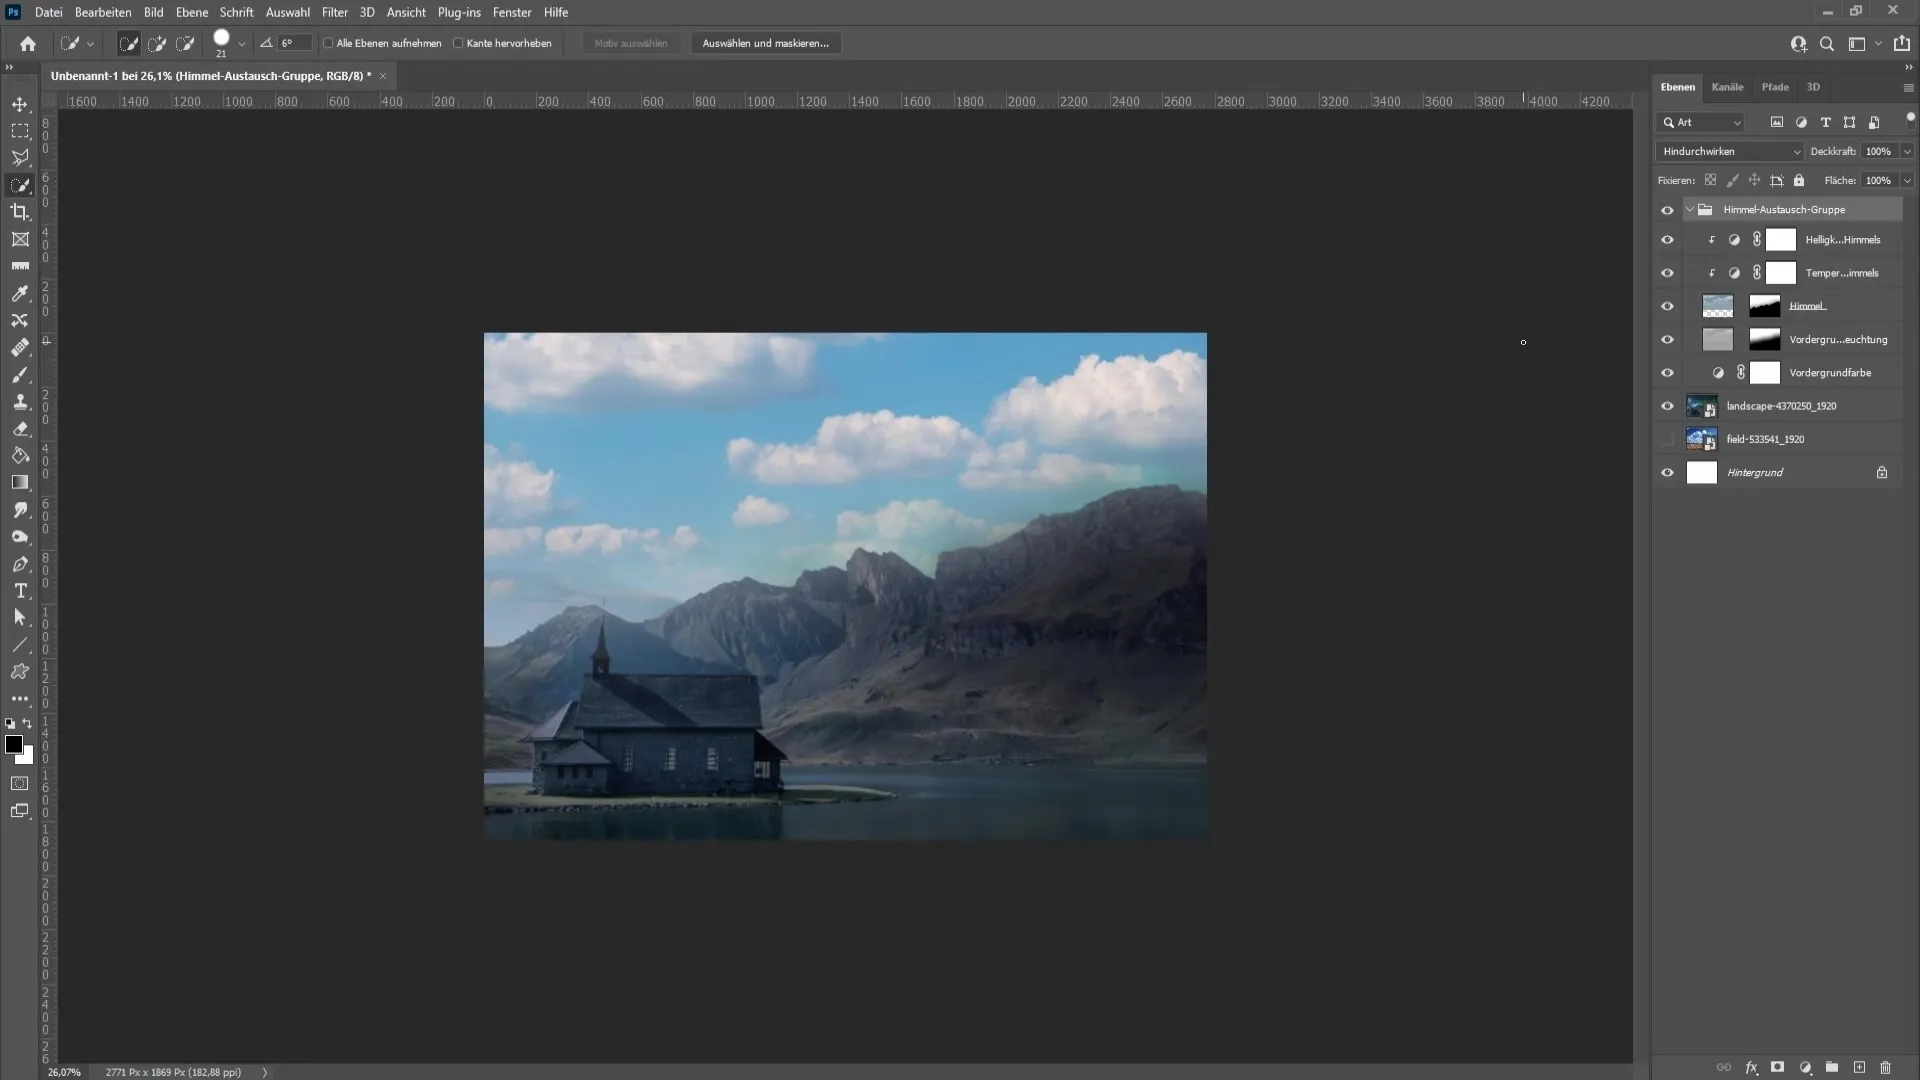Change the screen mode
1920x1080 pixels.
pyautogui.click(x=20, y=811)
